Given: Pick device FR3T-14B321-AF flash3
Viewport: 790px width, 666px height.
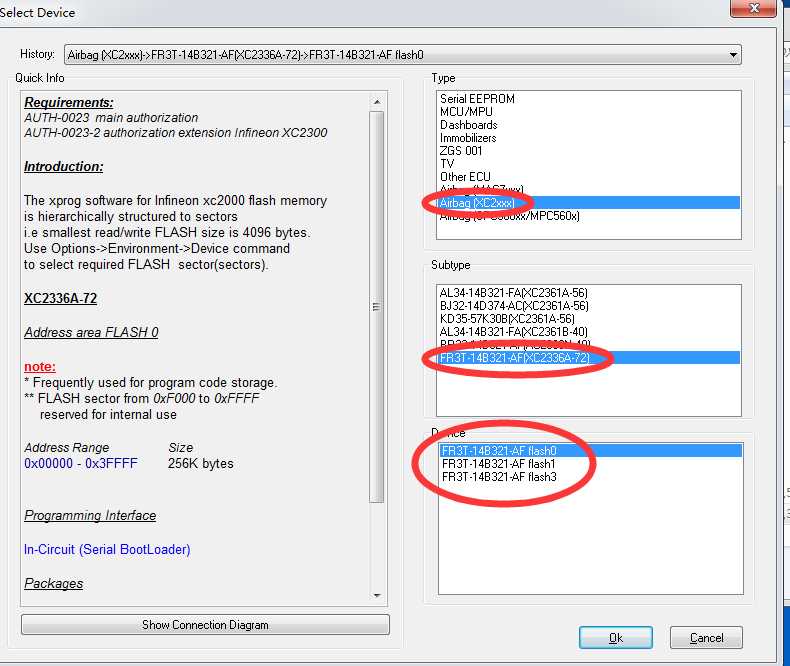Looking at the screenshot, I should click(x=498, y=477).
